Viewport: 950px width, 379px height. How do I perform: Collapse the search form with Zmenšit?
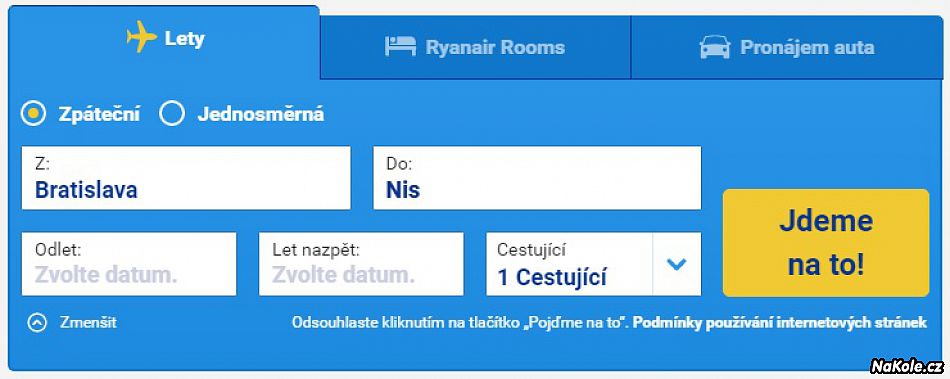coord(88,323)
